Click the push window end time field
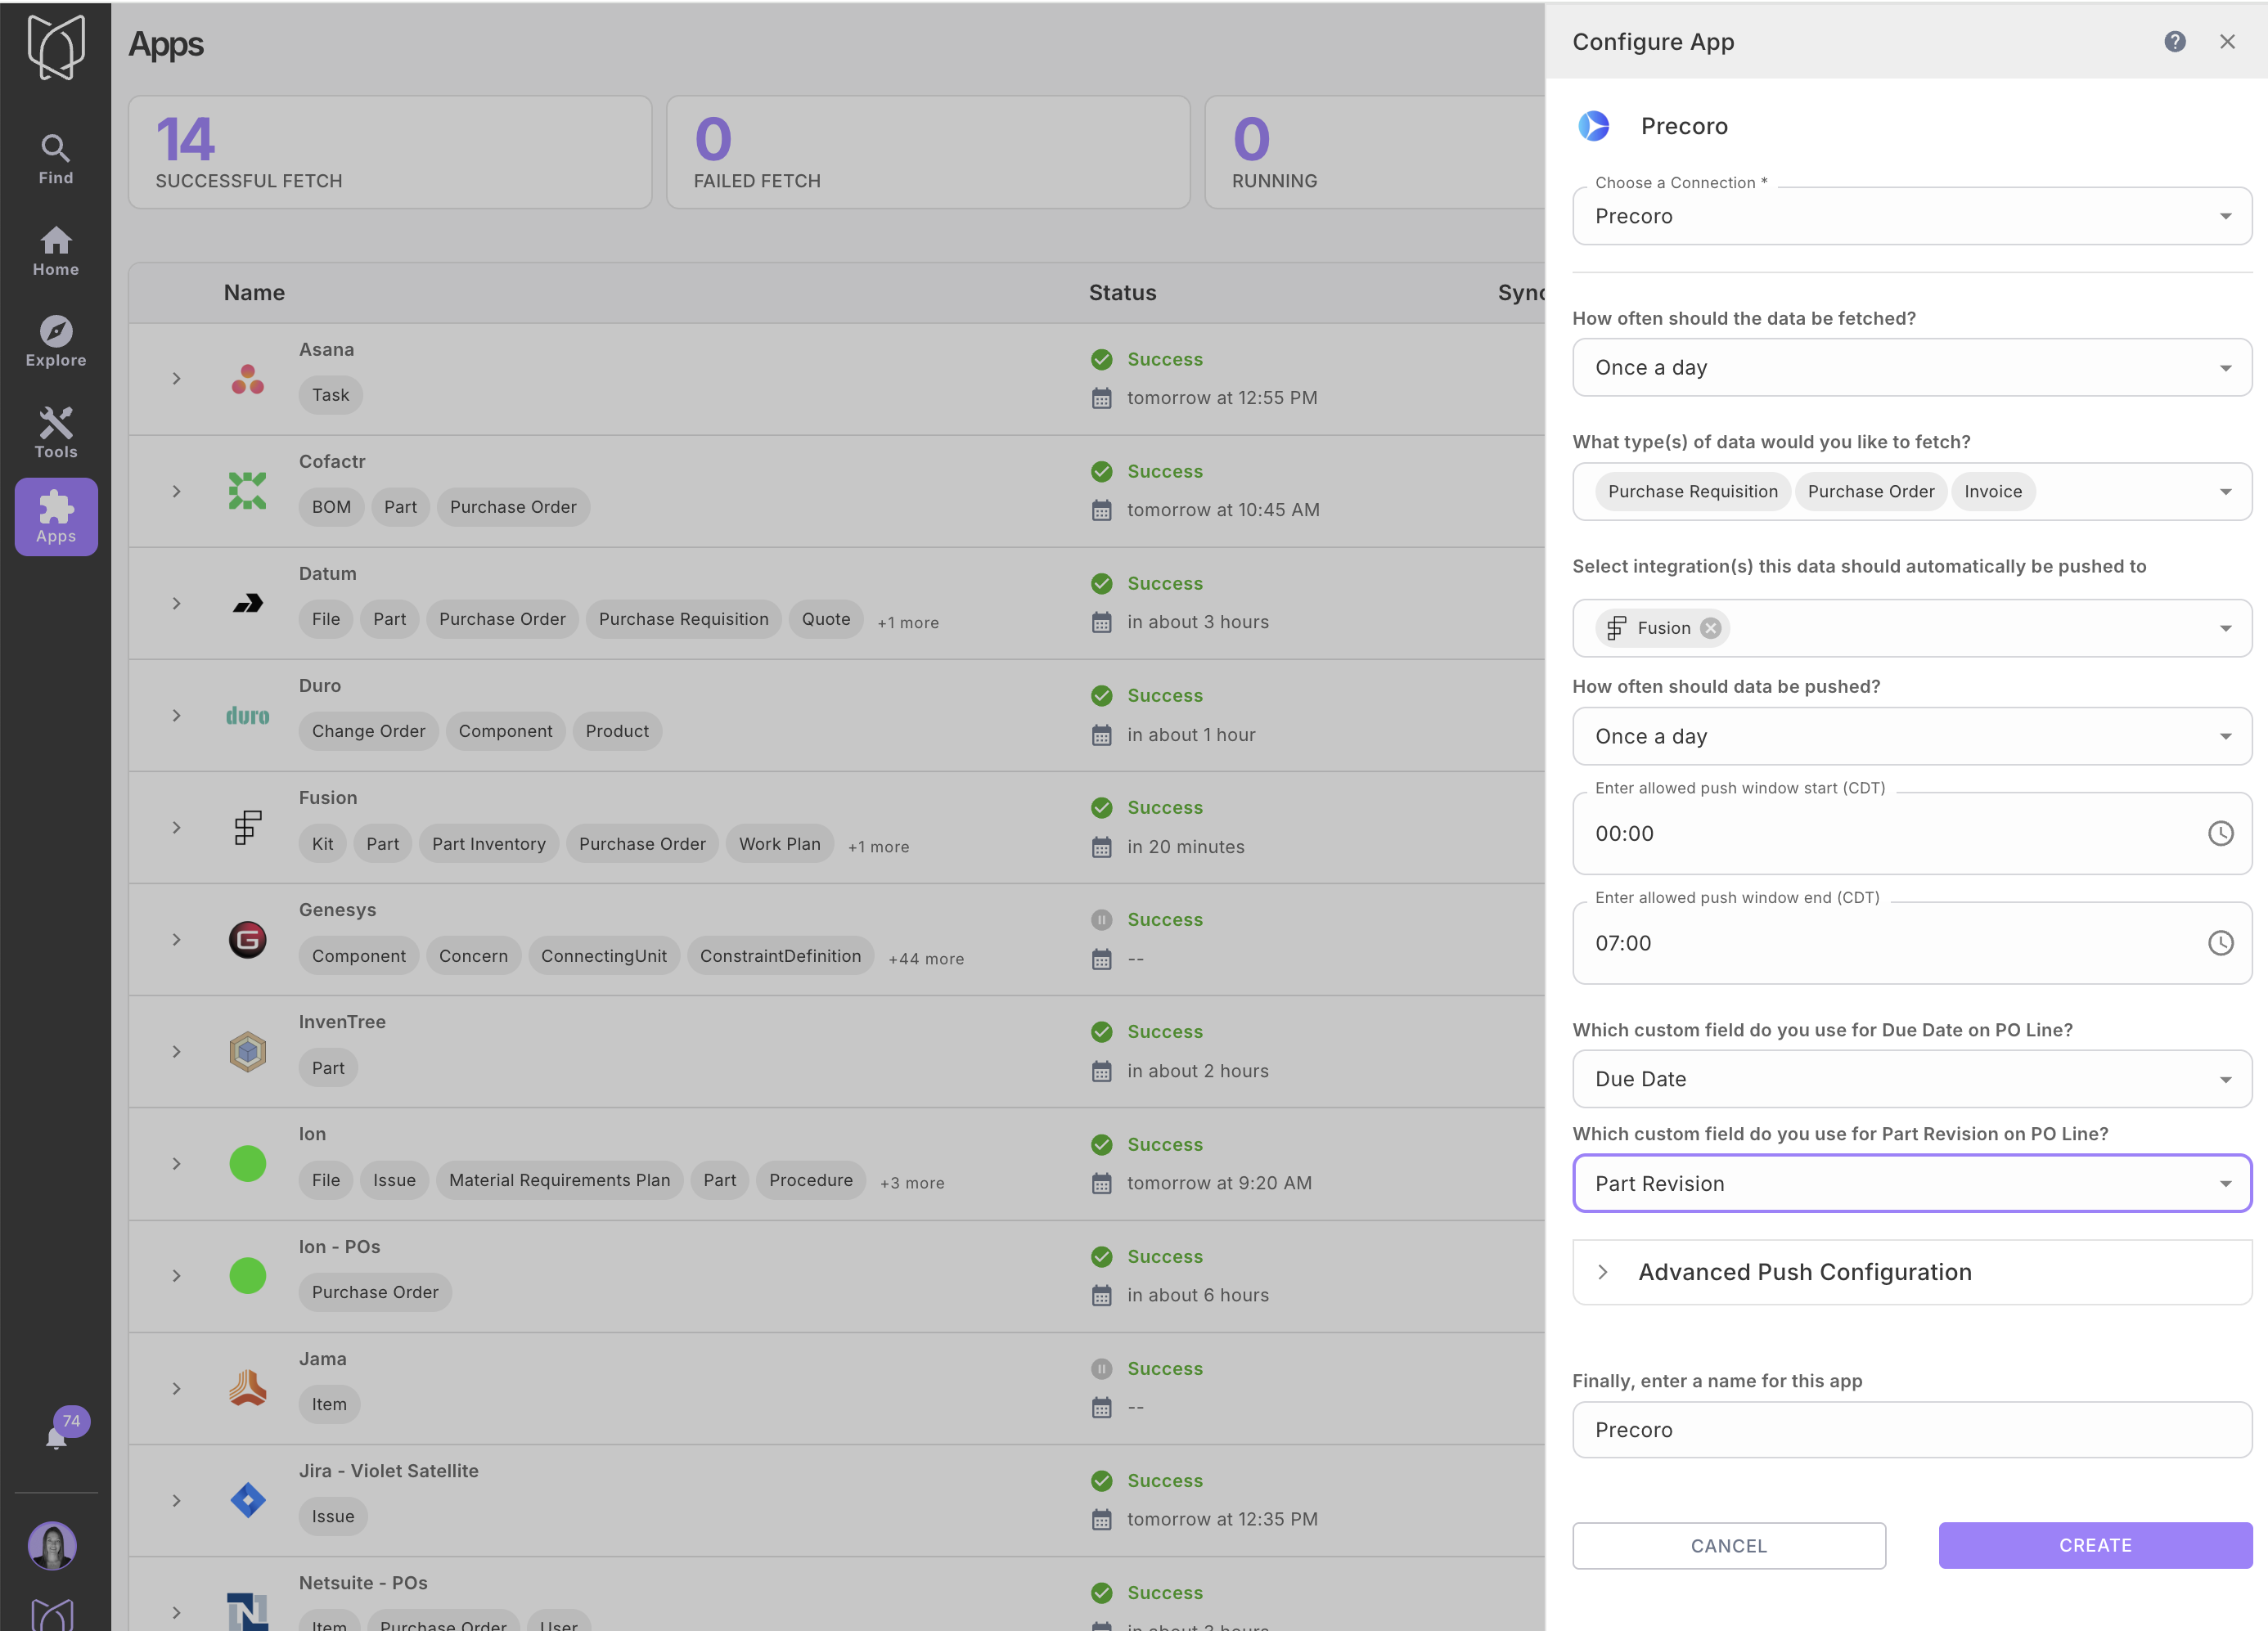The image size is (2268, 1631). pos(1912,943)
